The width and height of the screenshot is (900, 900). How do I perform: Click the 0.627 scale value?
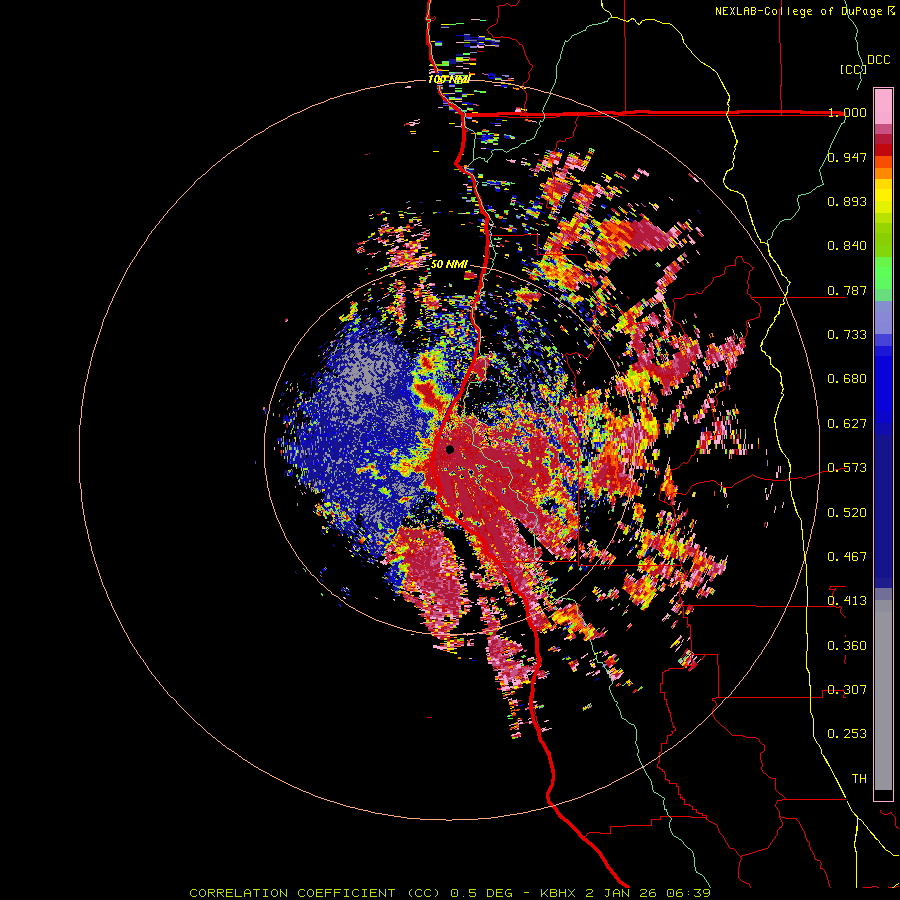[847, 424]
